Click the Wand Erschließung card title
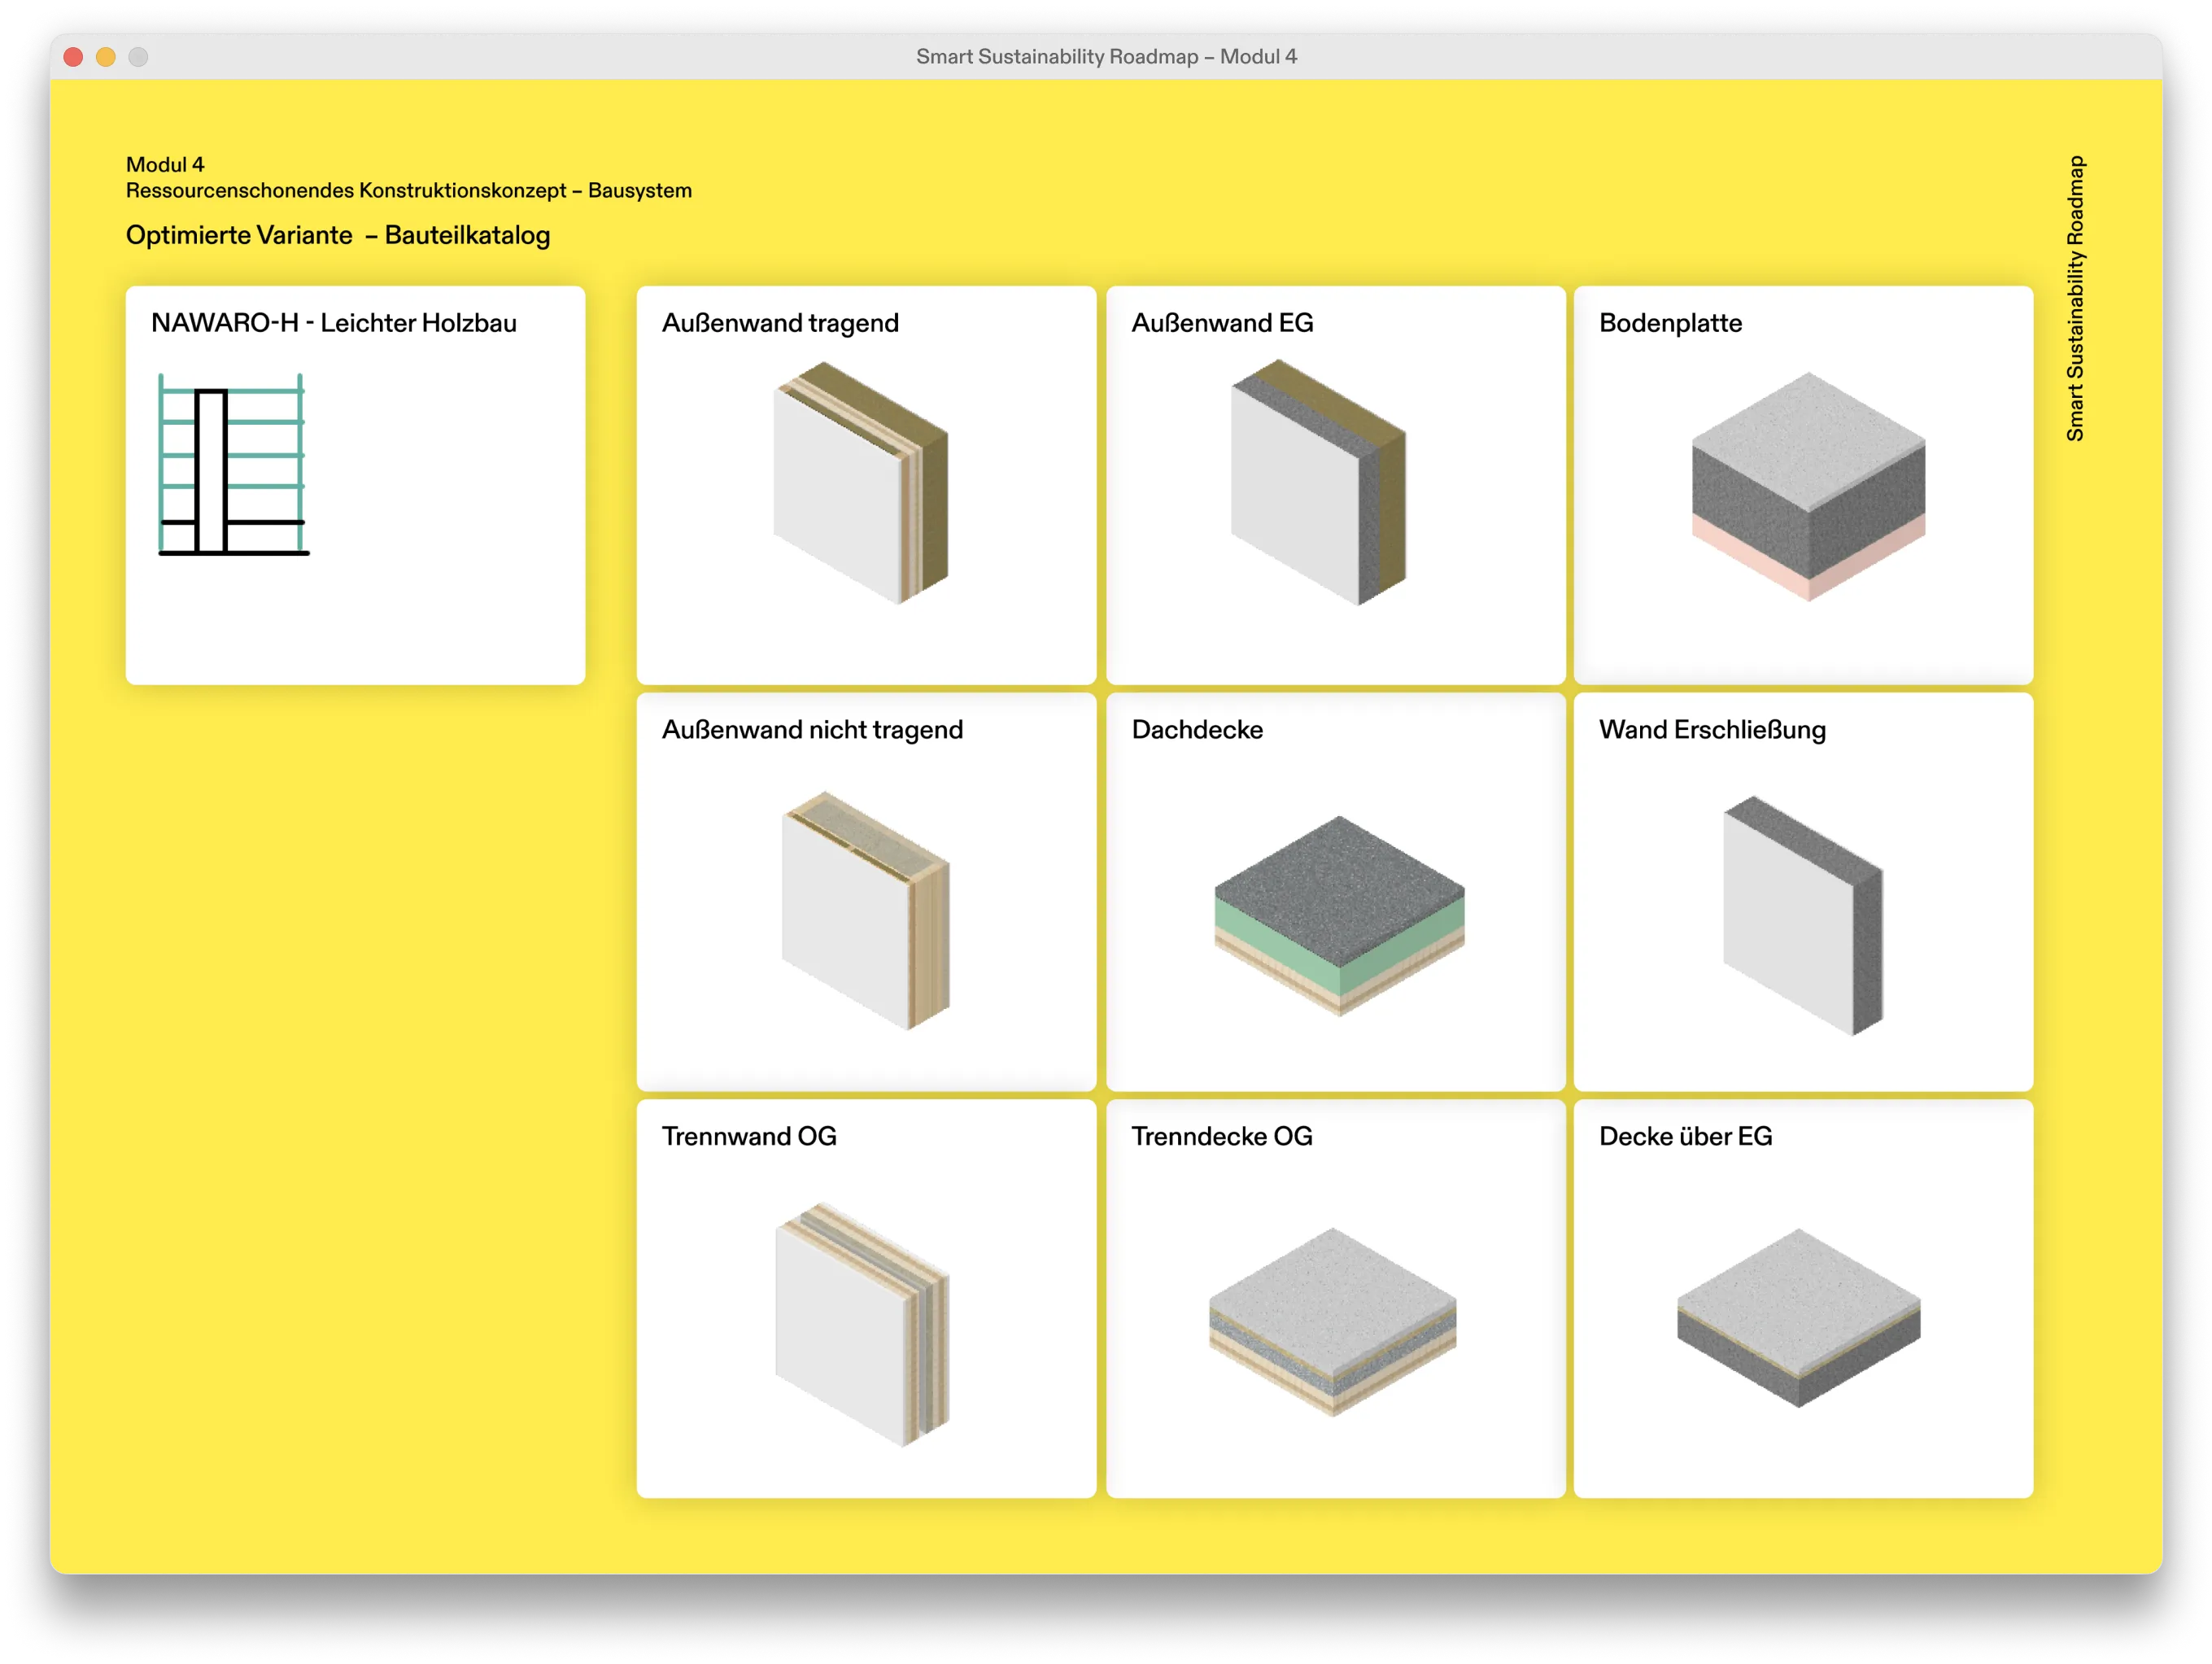The height and width of the screenshot is (1664, 2212). (x=1712, y=730)
